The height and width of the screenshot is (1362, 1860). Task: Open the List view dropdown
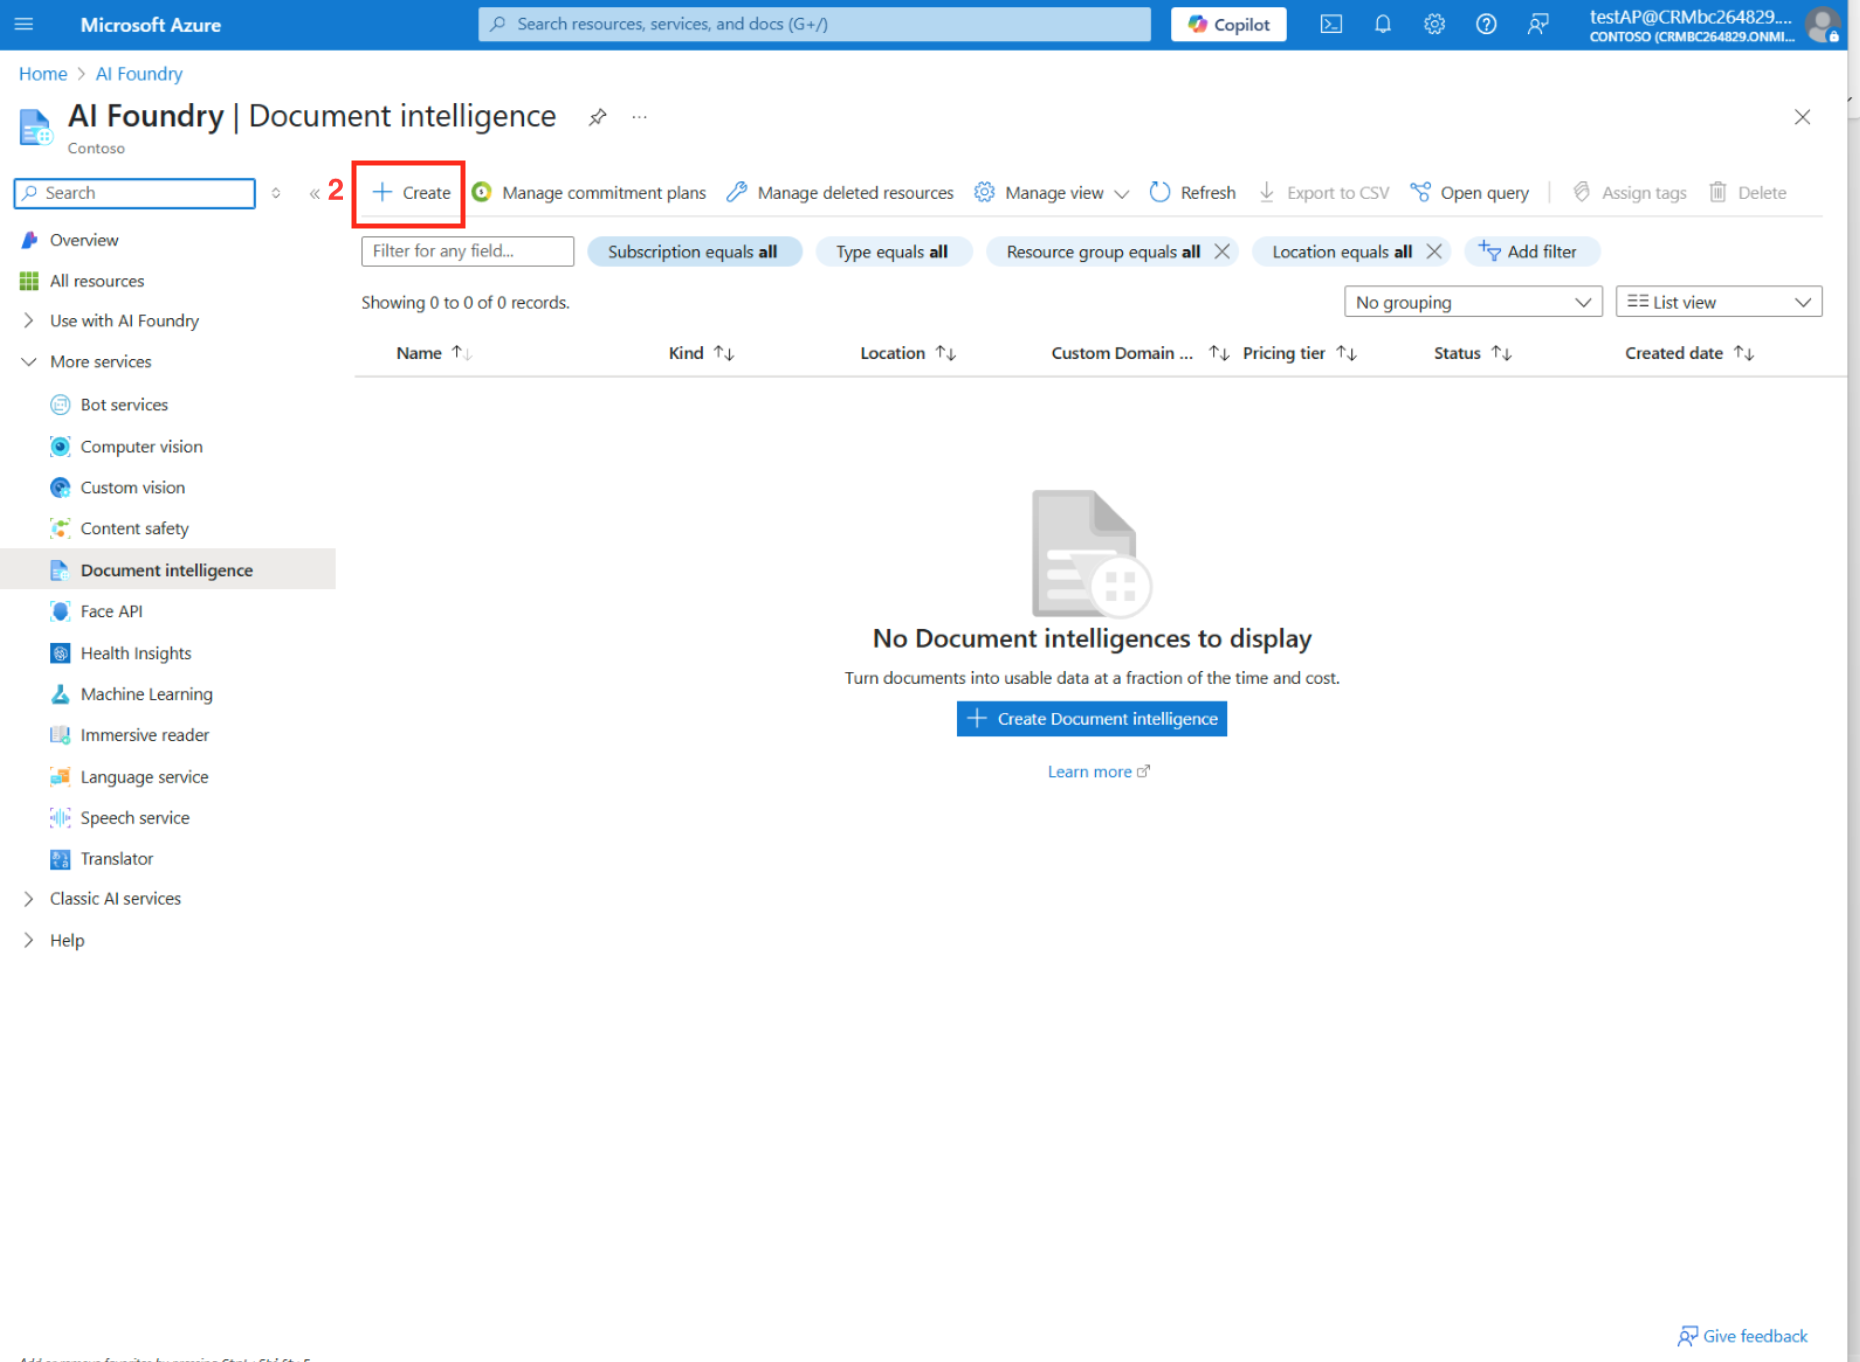1719,302
